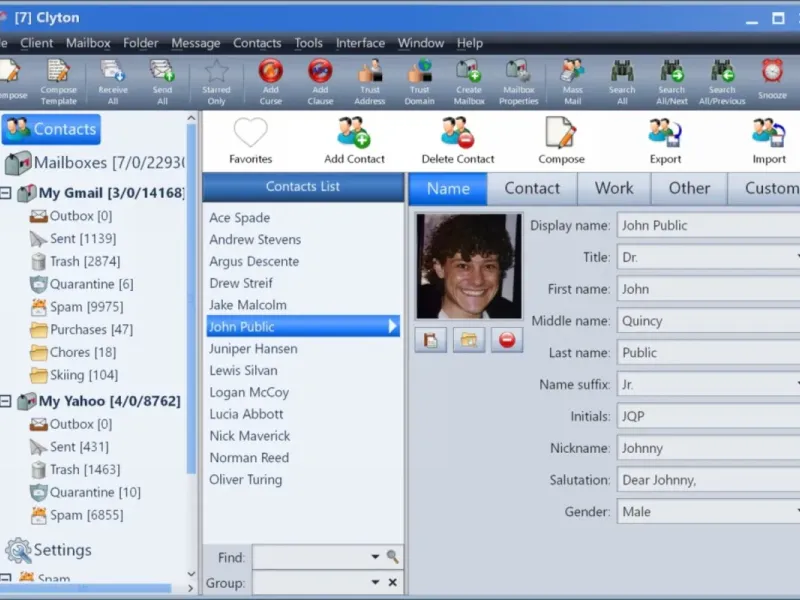Open Create Mailbox from the toolbar

tap(468, 72)
